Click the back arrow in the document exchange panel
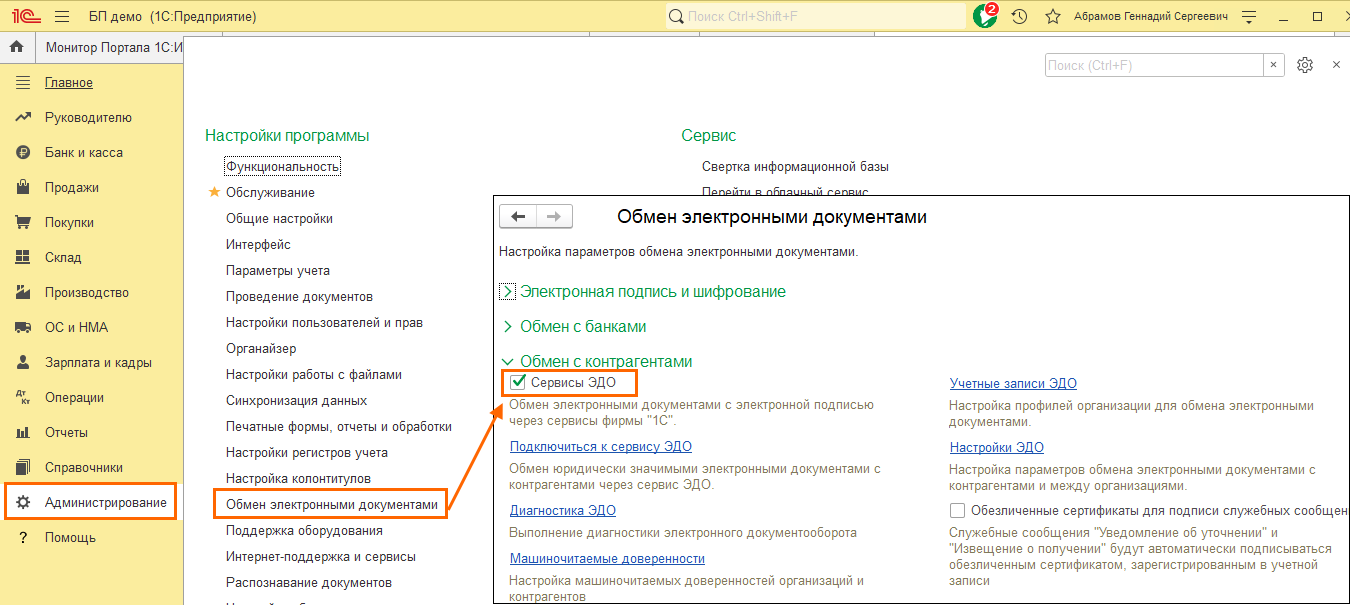The width and height of the screenshot is (1350, 605). (x=518, y=217)
